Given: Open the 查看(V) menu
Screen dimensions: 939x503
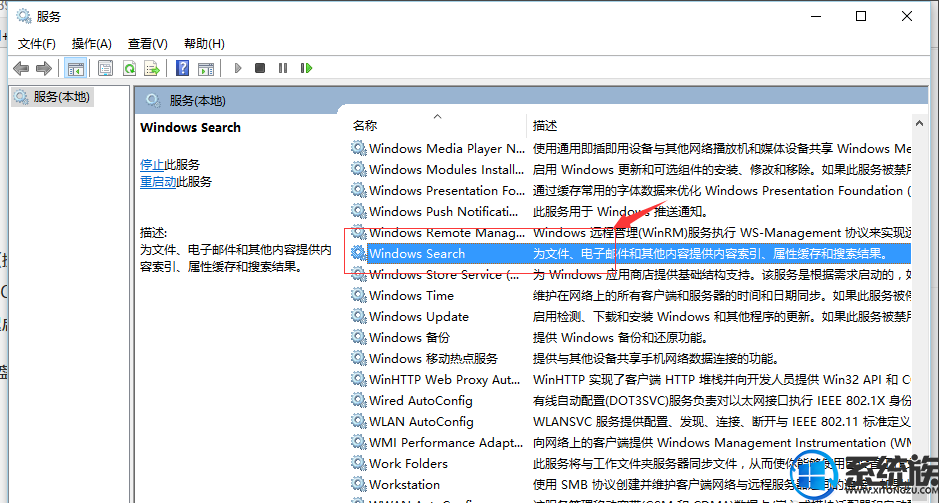Looking at the screenshot, I should (x=147, y=44).
